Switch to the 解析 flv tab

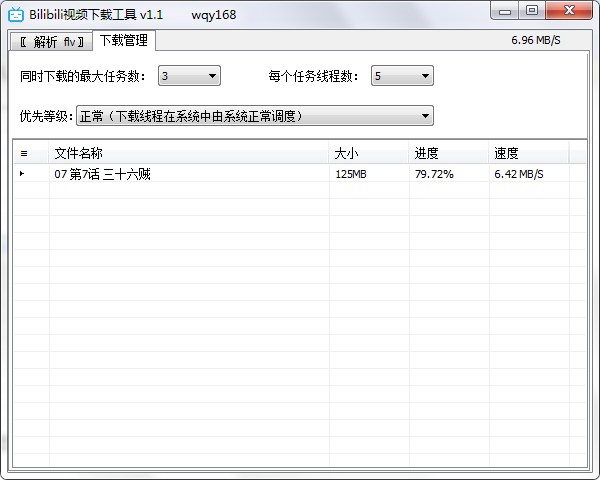pos(52,41)
